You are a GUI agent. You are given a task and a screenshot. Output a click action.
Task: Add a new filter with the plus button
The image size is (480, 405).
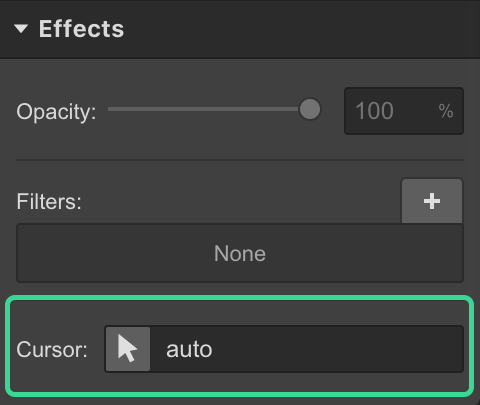coord(432,201)
